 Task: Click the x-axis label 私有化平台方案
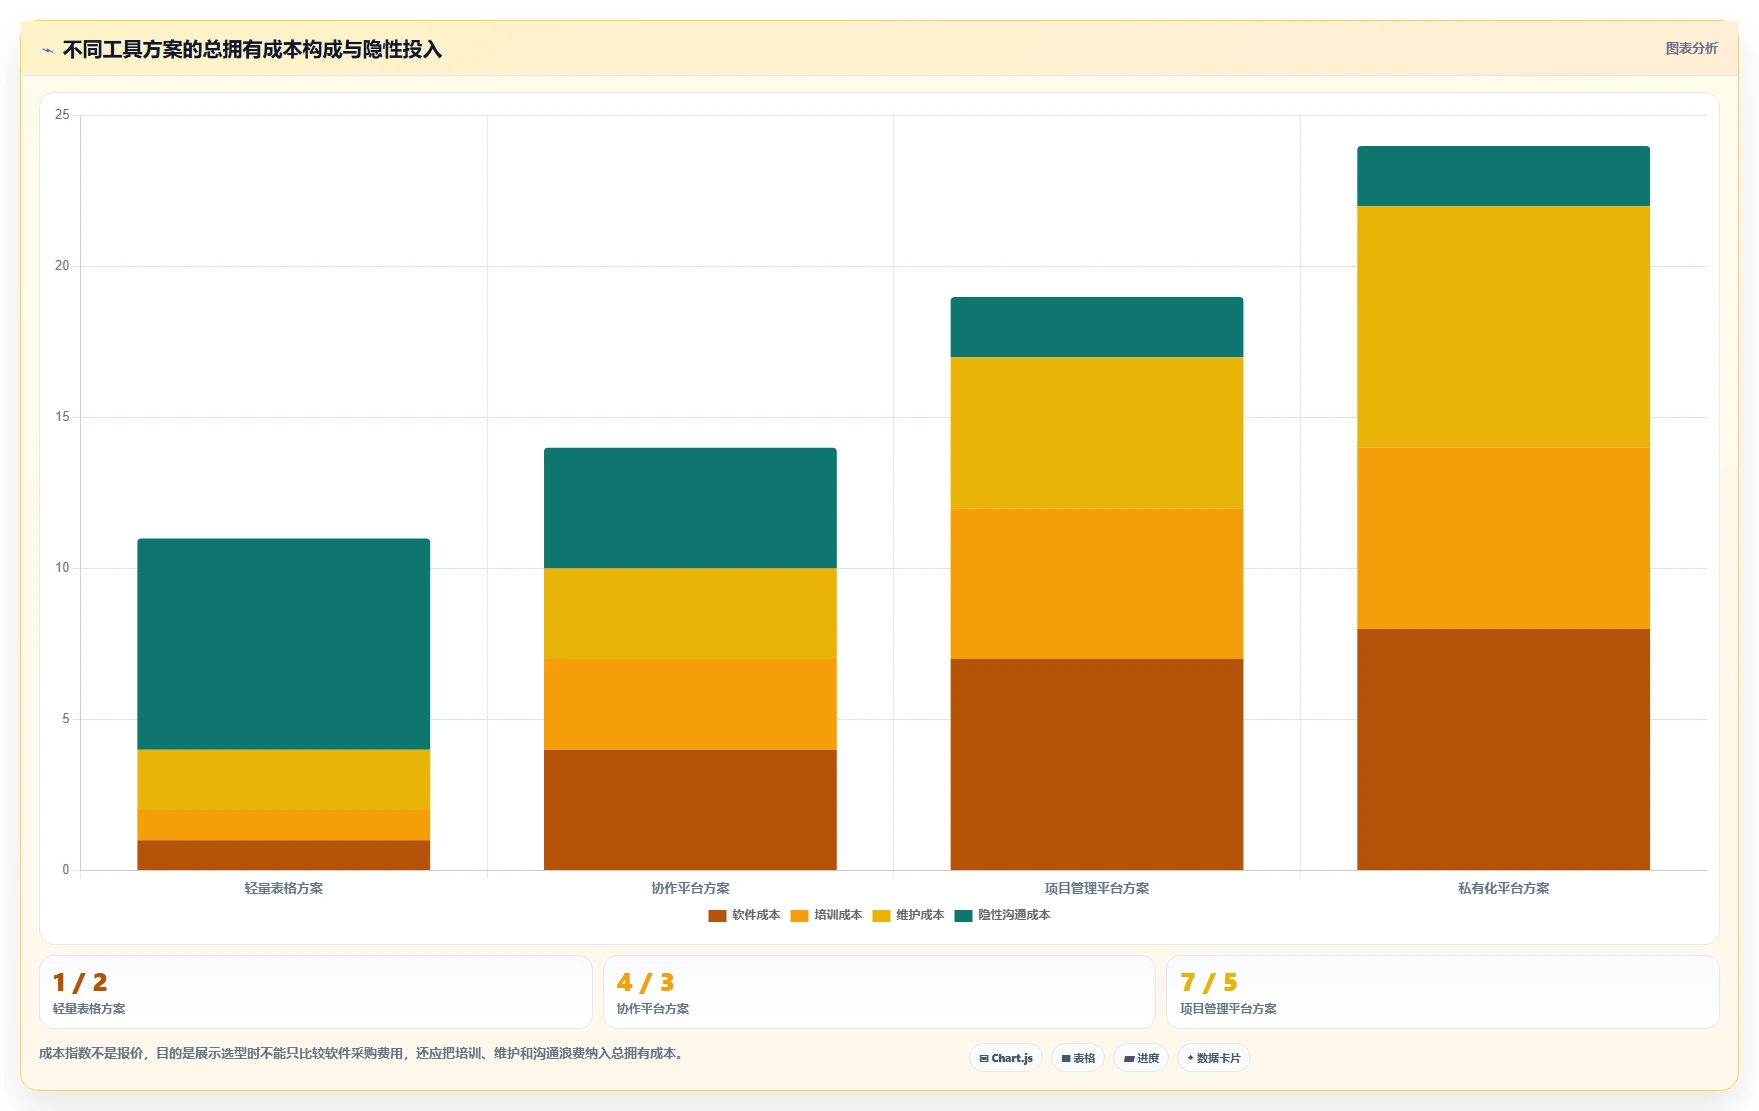pyautogui.click(x=1503, y=888)
